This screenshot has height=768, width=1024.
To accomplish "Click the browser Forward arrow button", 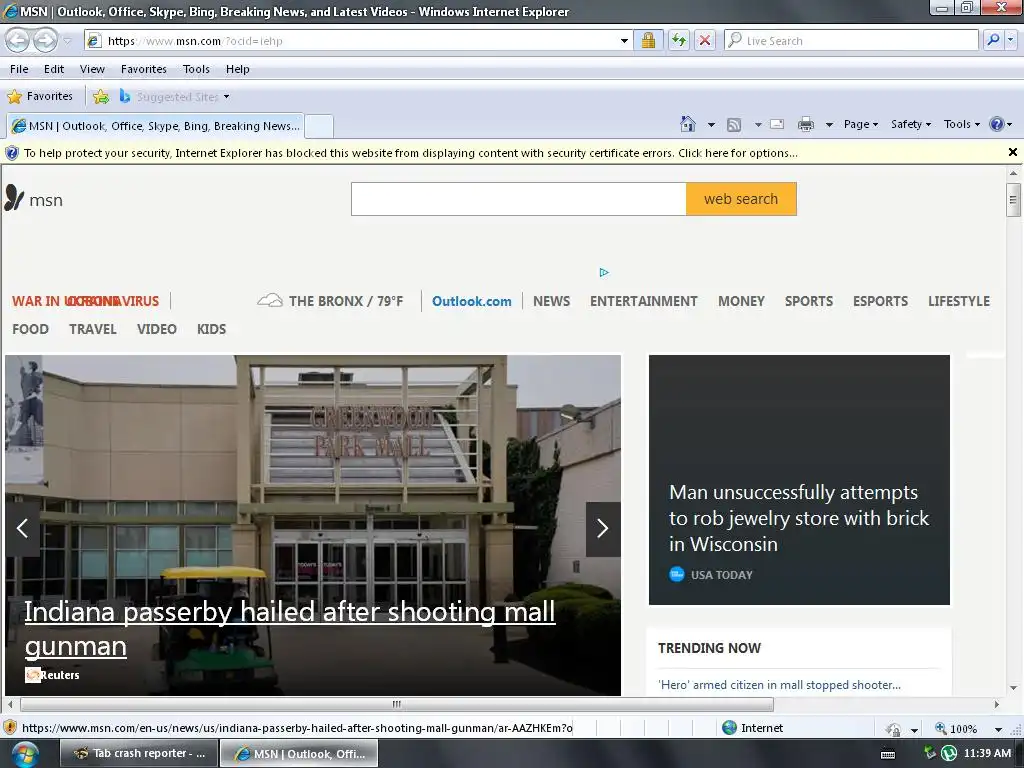I will point(45,40).
